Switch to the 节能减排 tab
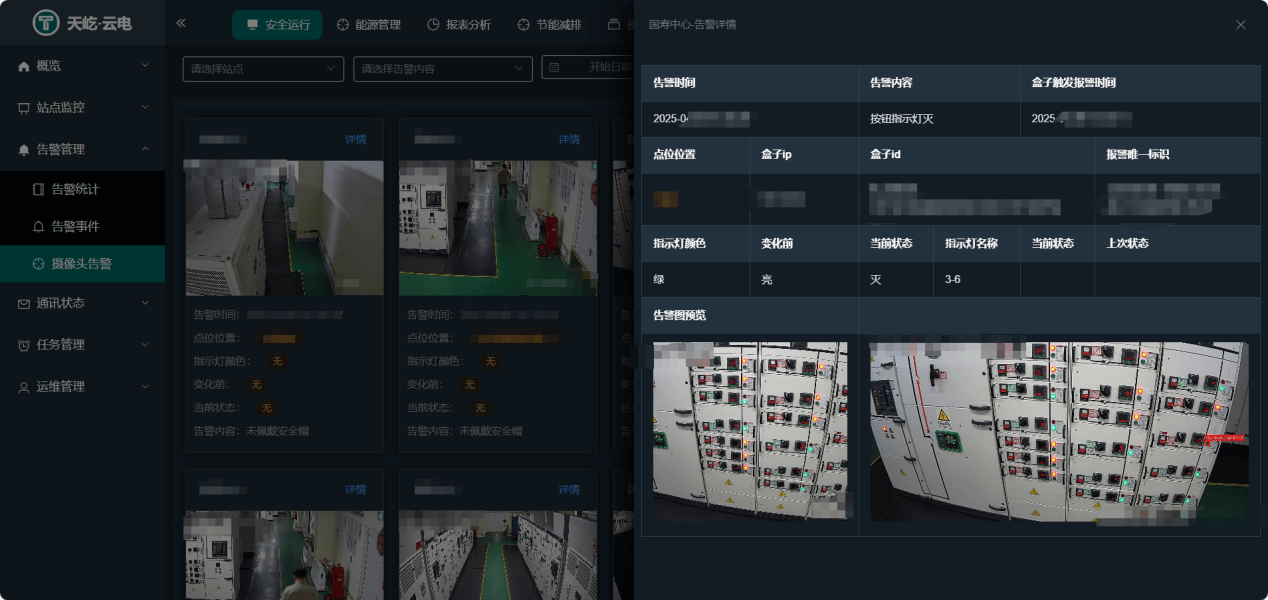The height and width of the screenshot is (600, 1268). coord(549,25)
